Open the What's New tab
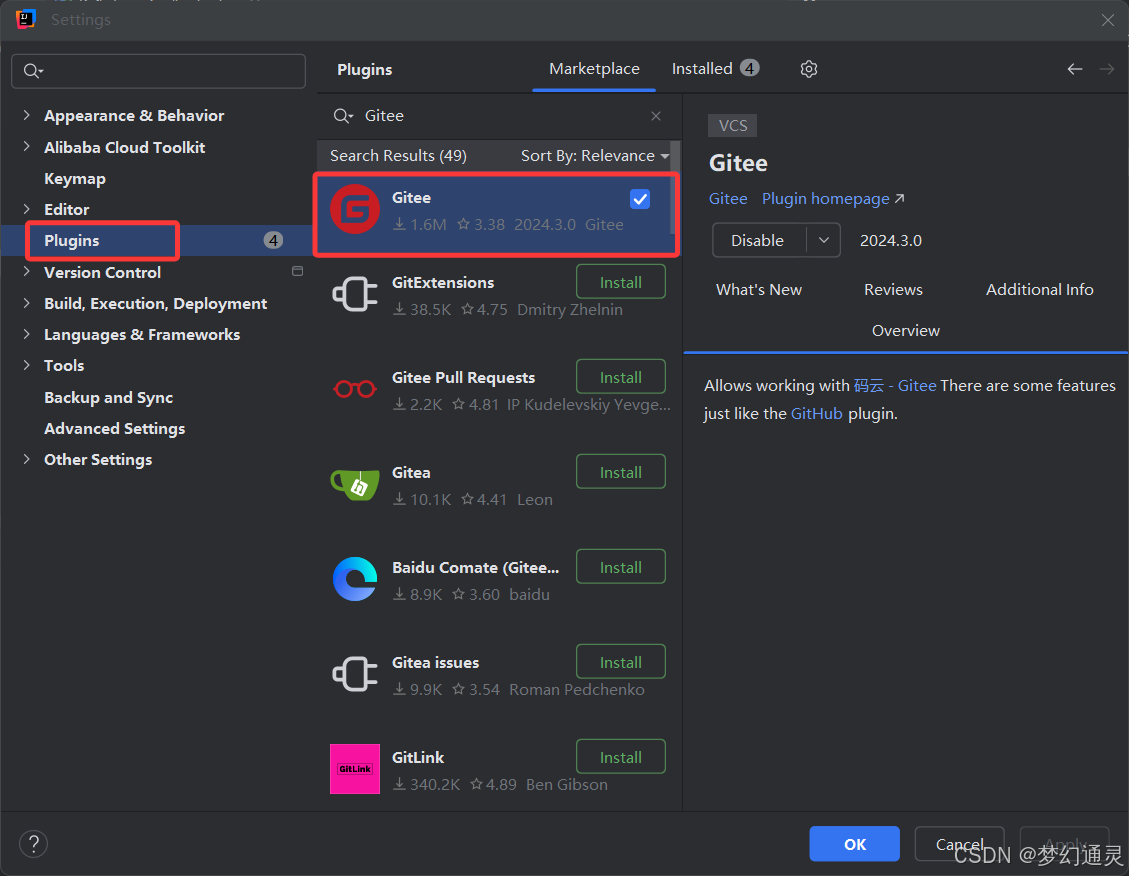The height and width of the screenshot is (876, 1129). (x=758, y=289)
